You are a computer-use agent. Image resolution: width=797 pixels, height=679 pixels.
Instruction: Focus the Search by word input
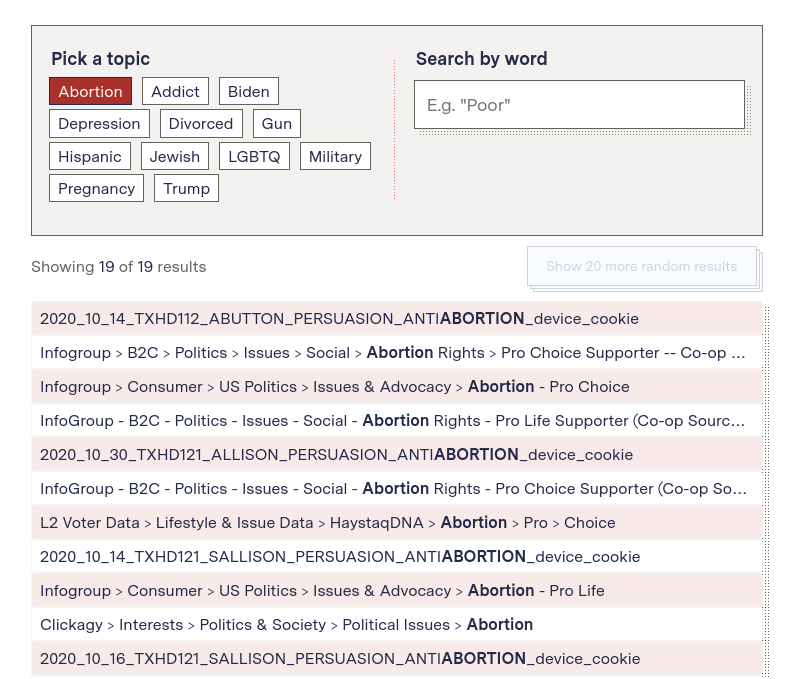click(x=579, y=105)
